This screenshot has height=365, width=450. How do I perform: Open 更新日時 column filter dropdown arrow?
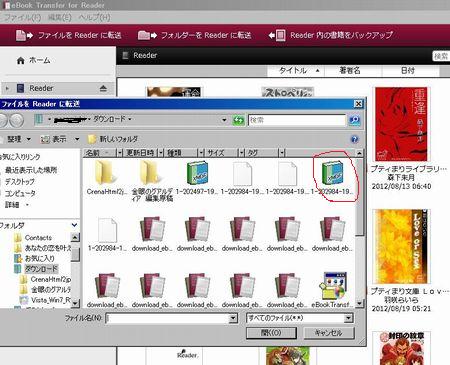[x=161, y=153]
